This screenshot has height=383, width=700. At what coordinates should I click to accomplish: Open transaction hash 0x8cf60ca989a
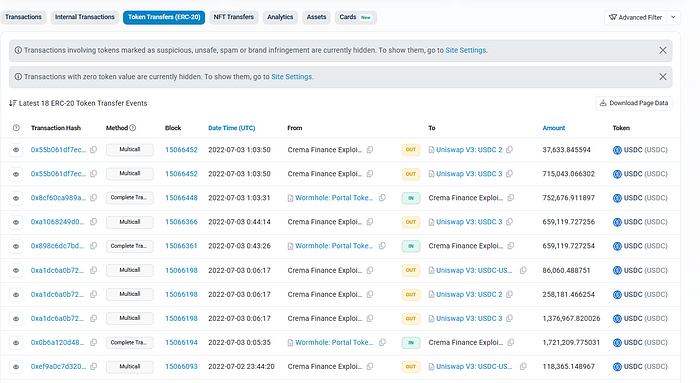coord(58,198)
